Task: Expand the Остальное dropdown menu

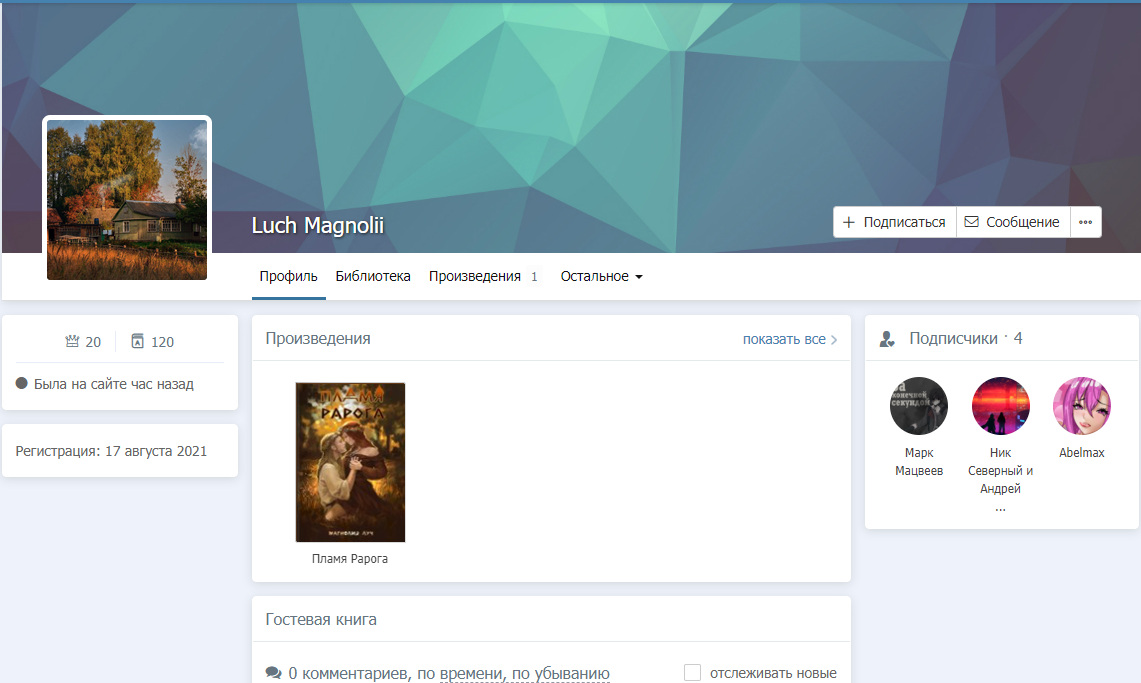Action: [x=601, y=276]
